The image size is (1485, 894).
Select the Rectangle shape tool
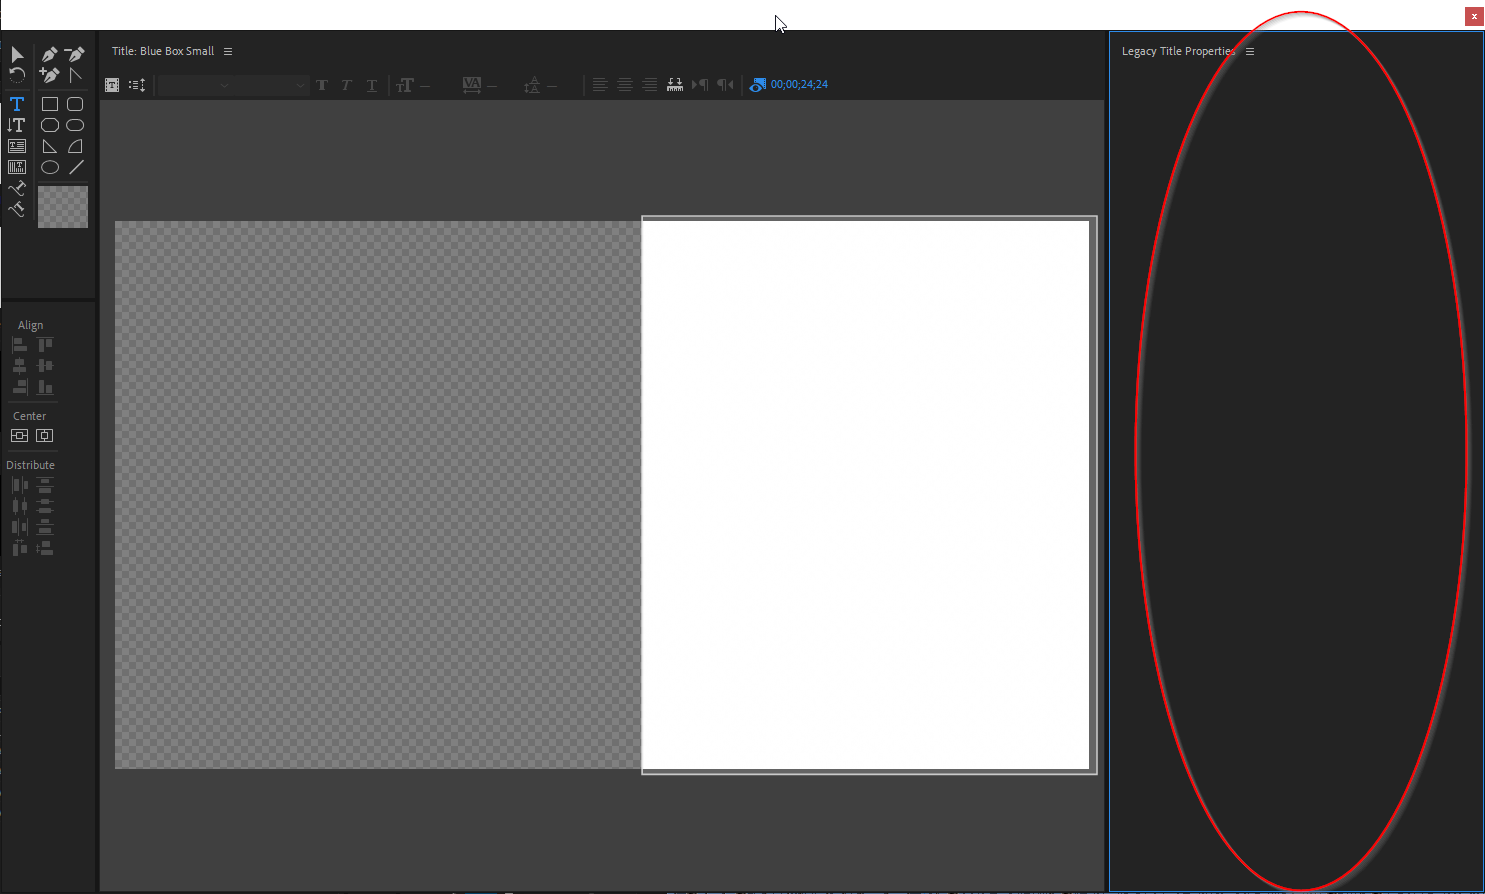point(49,104)
